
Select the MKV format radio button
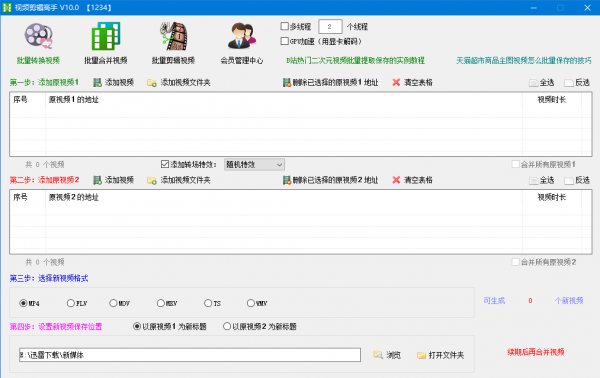coord(160,303)
